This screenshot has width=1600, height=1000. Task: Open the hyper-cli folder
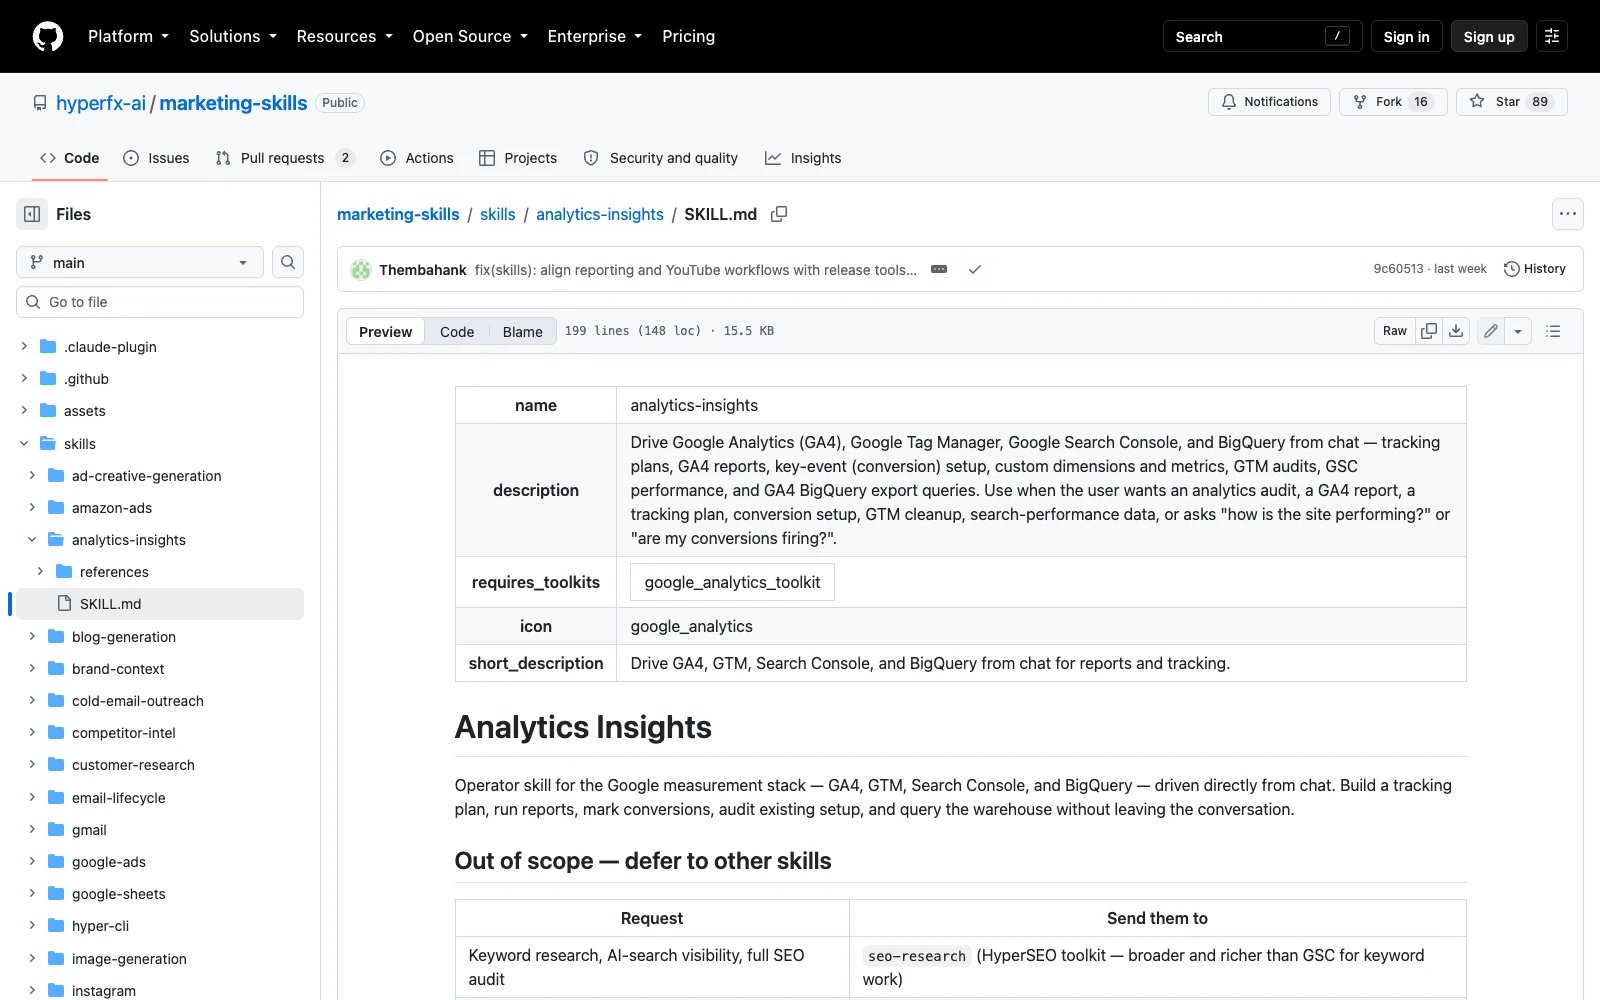(100, 926)
